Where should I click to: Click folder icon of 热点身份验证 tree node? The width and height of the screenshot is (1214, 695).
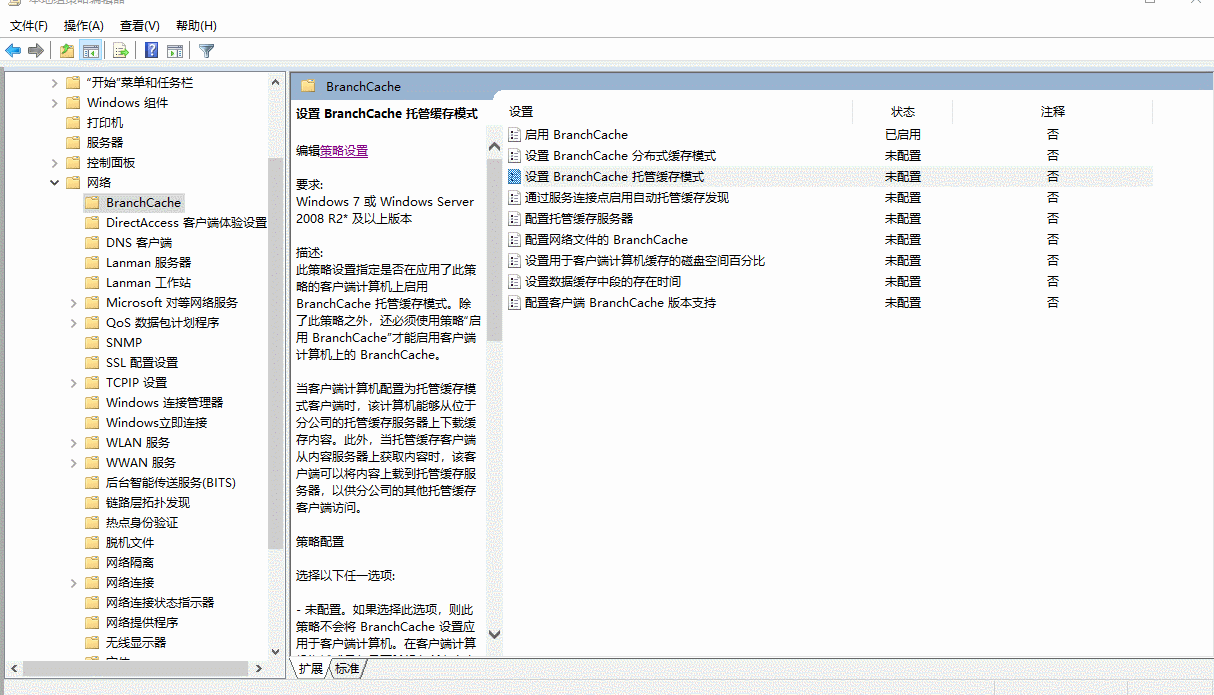pyautogui.click(x=93, y=522)
